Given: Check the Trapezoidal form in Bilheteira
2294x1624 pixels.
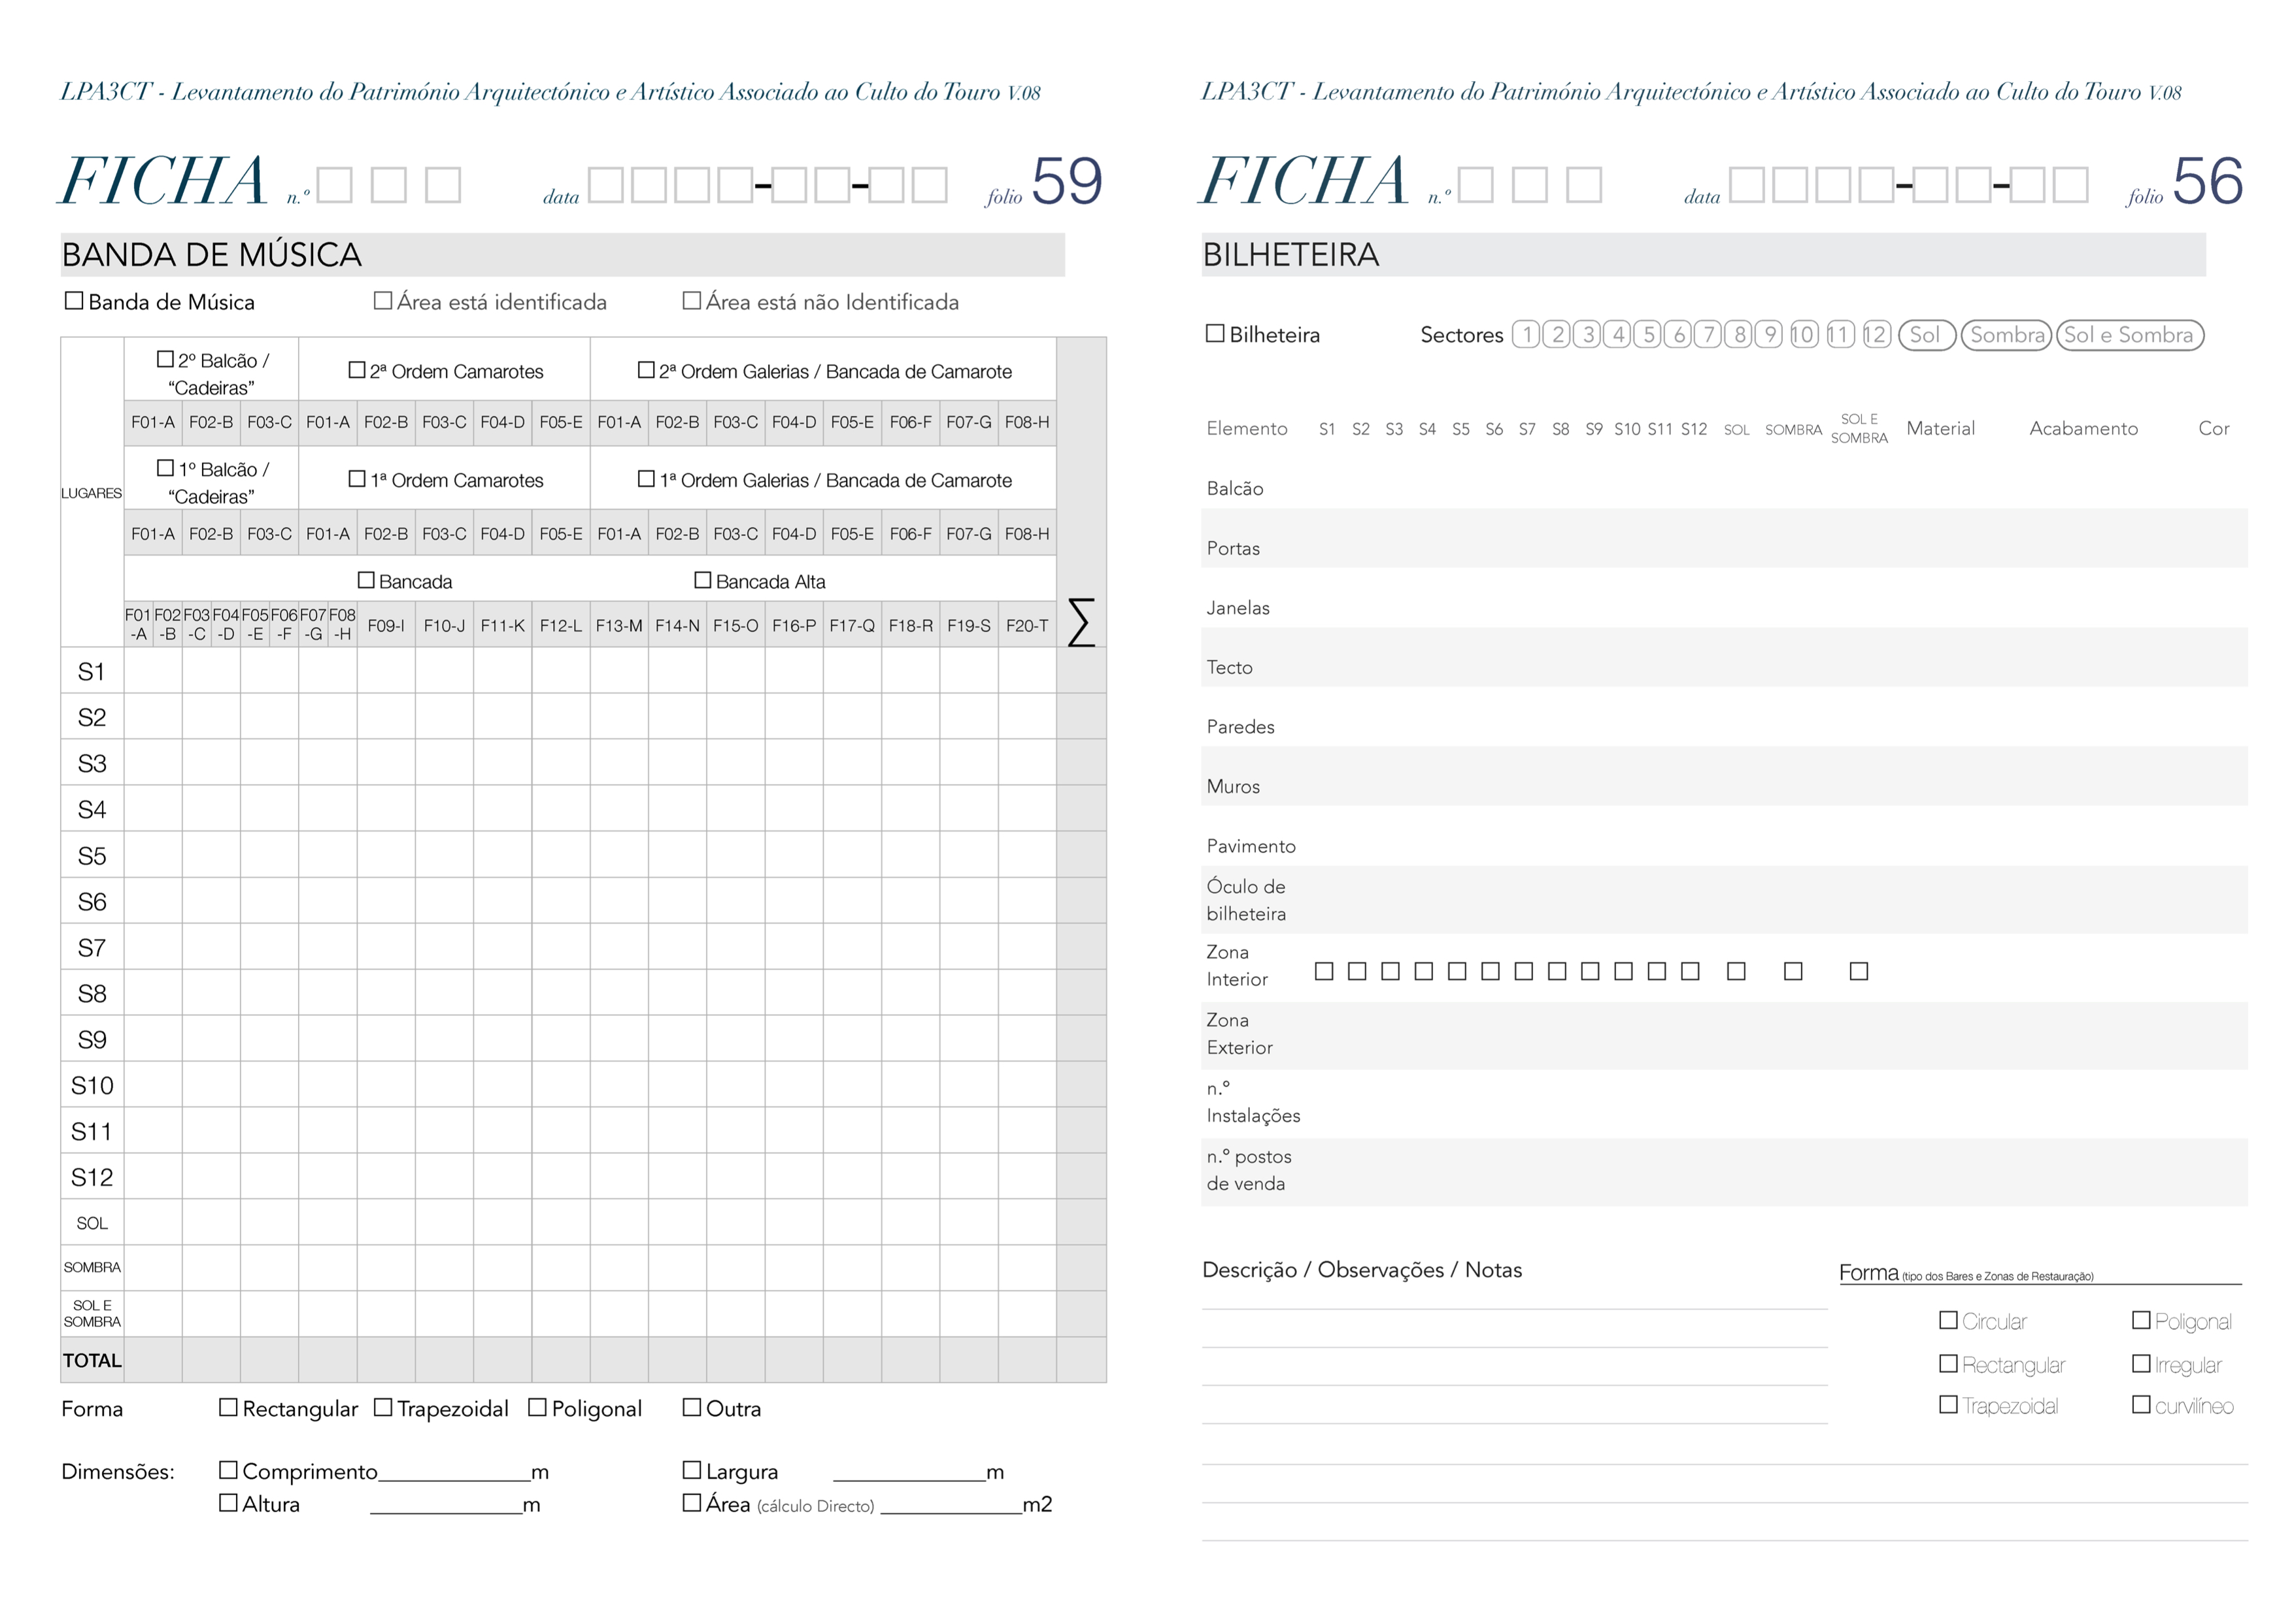Looking at the screenshot, I should click(1948, 1404).
